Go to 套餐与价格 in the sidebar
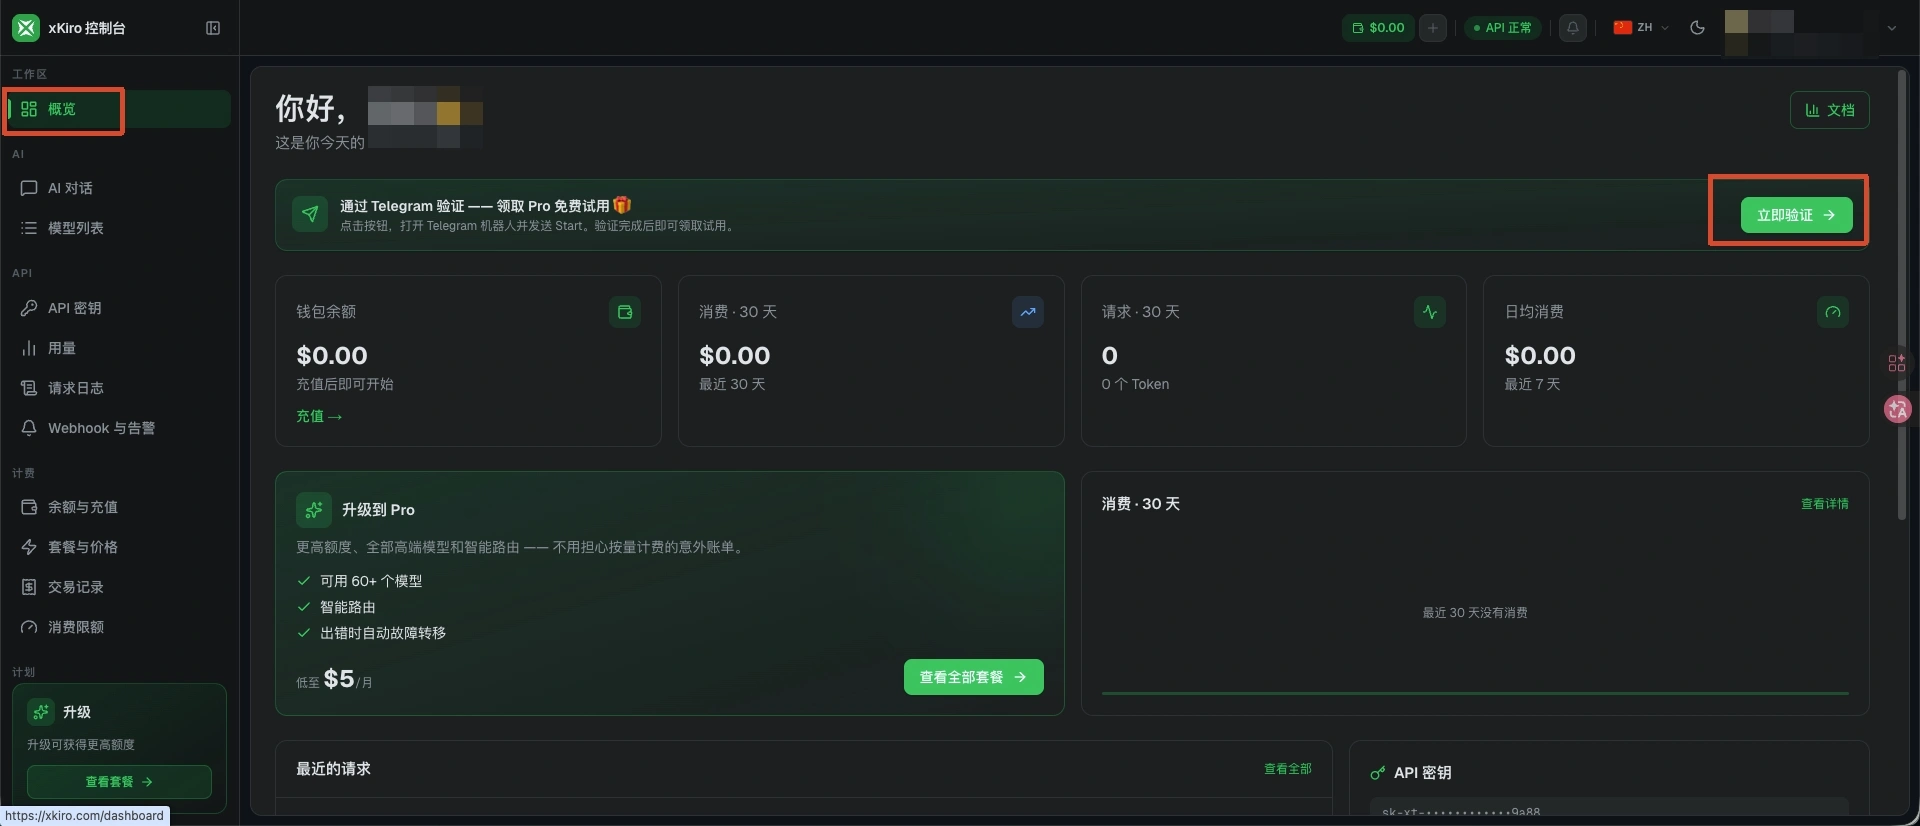 [120, 547]
